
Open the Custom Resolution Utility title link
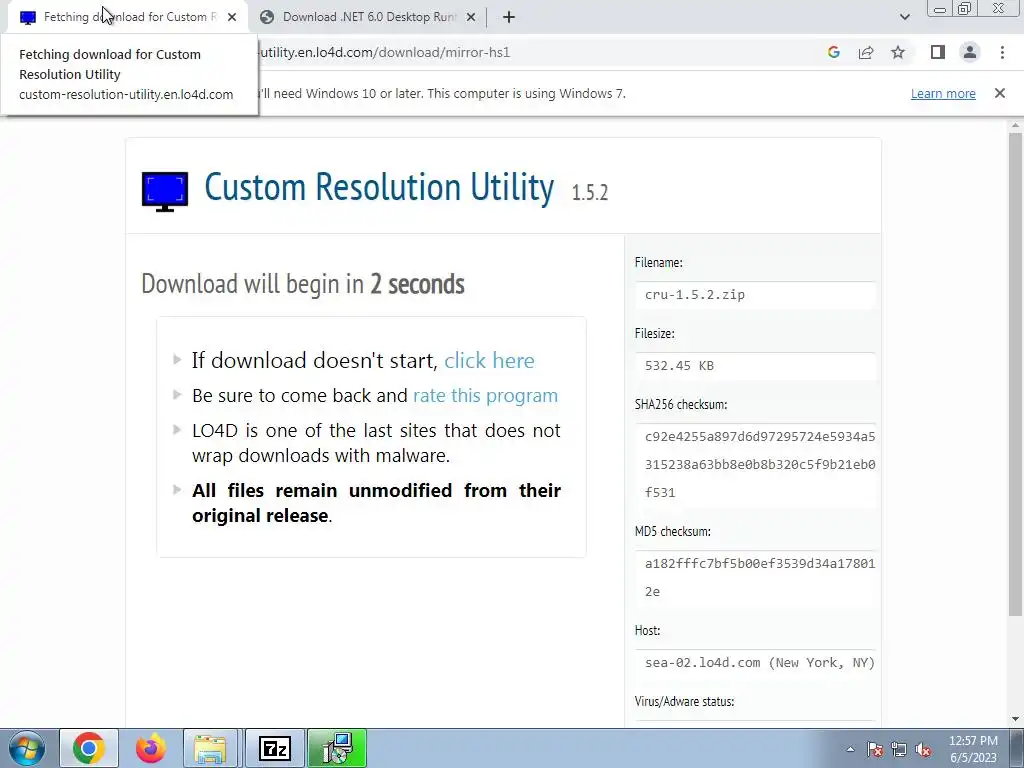[379, 187]
